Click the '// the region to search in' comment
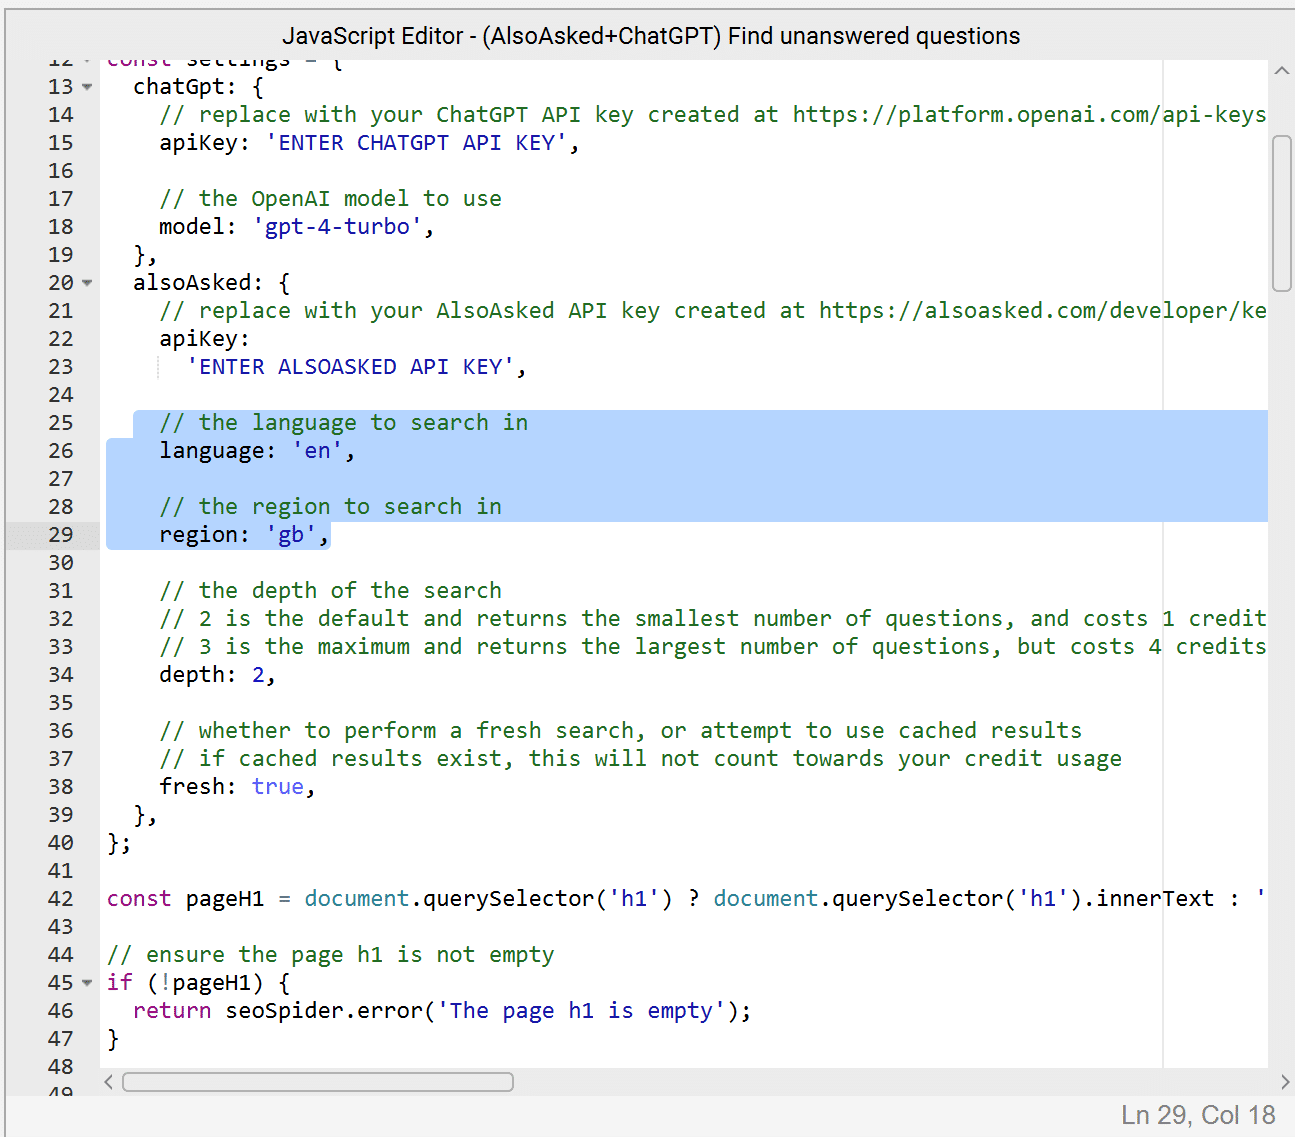 [330, 507]
